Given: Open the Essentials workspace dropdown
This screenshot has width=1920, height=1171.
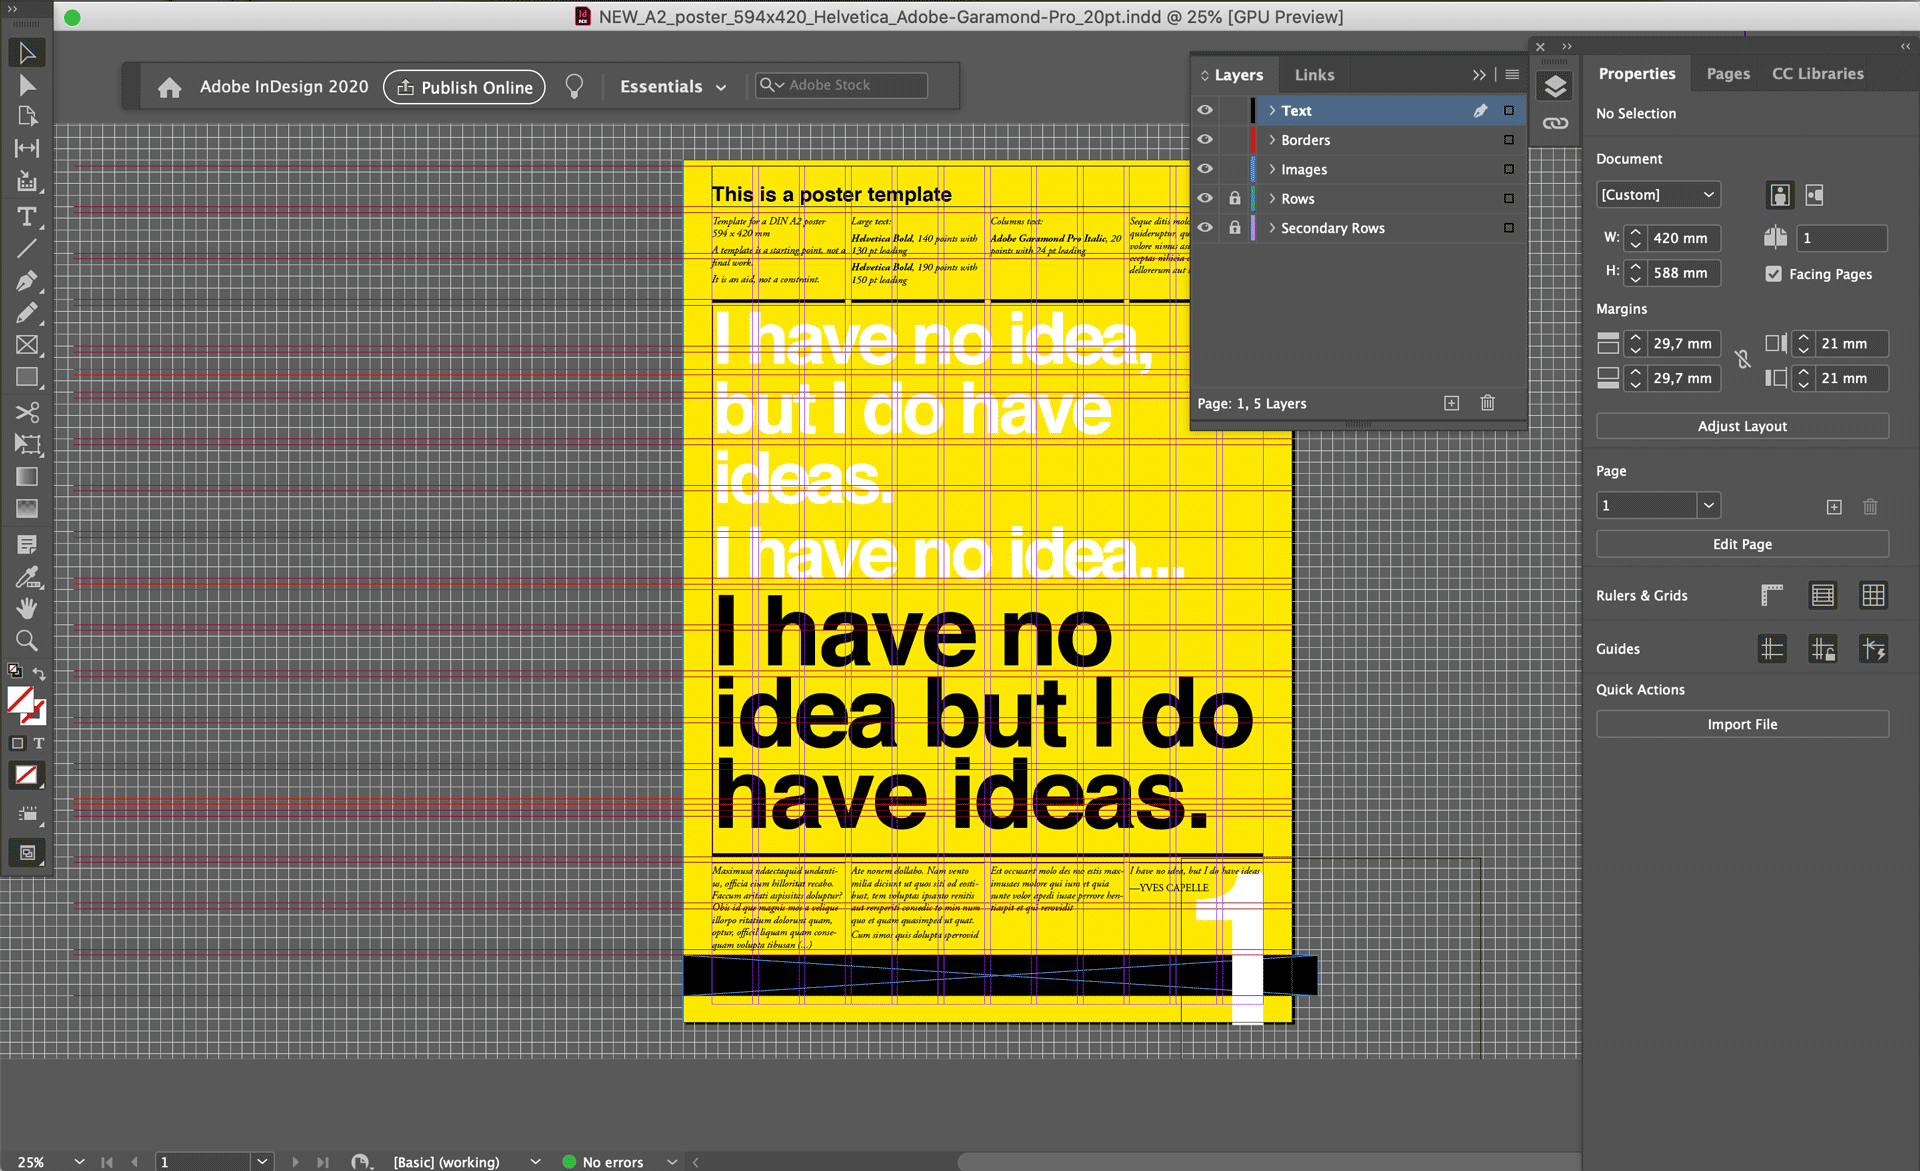Looking at the screenshot, I should 673,87.
